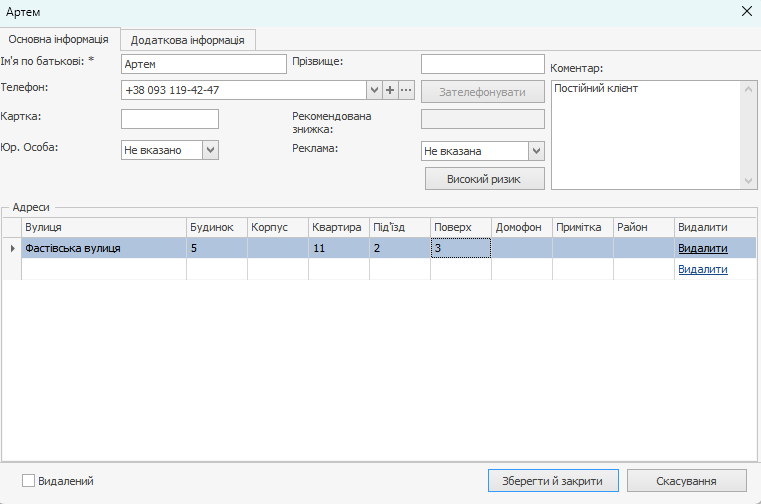Screen dimensions: 761x504
Task: Switch to the Додаткова інформація tab
Action: [x=187, y=40]
